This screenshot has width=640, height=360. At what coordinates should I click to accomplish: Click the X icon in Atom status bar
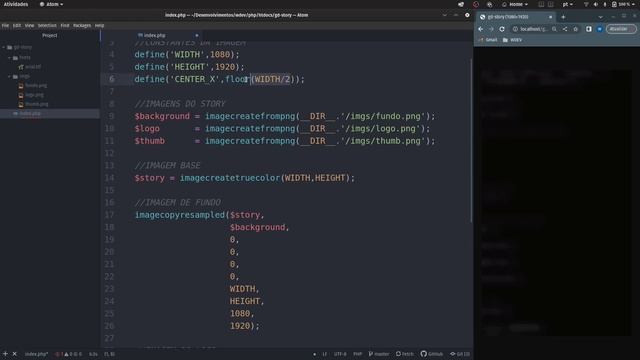point(15,354)
